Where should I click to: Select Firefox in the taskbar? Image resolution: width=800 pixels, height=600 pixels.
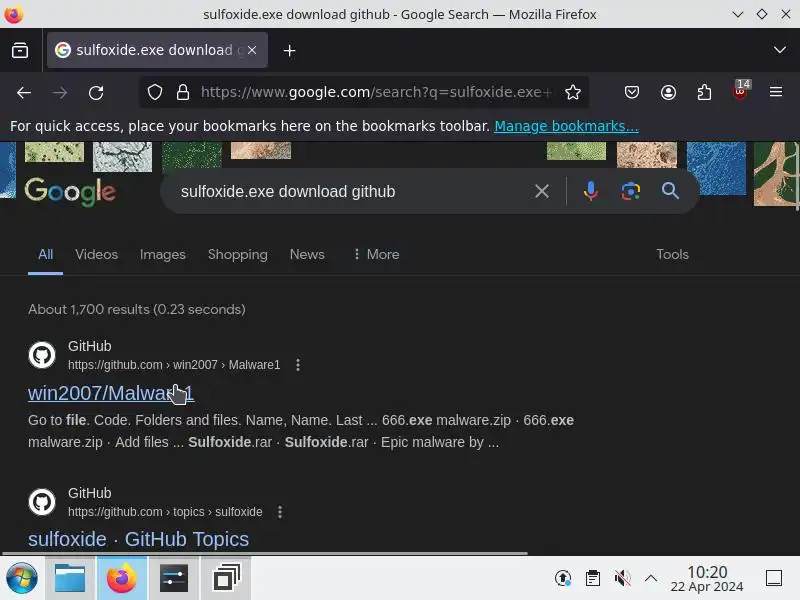(x=121, y=578)
